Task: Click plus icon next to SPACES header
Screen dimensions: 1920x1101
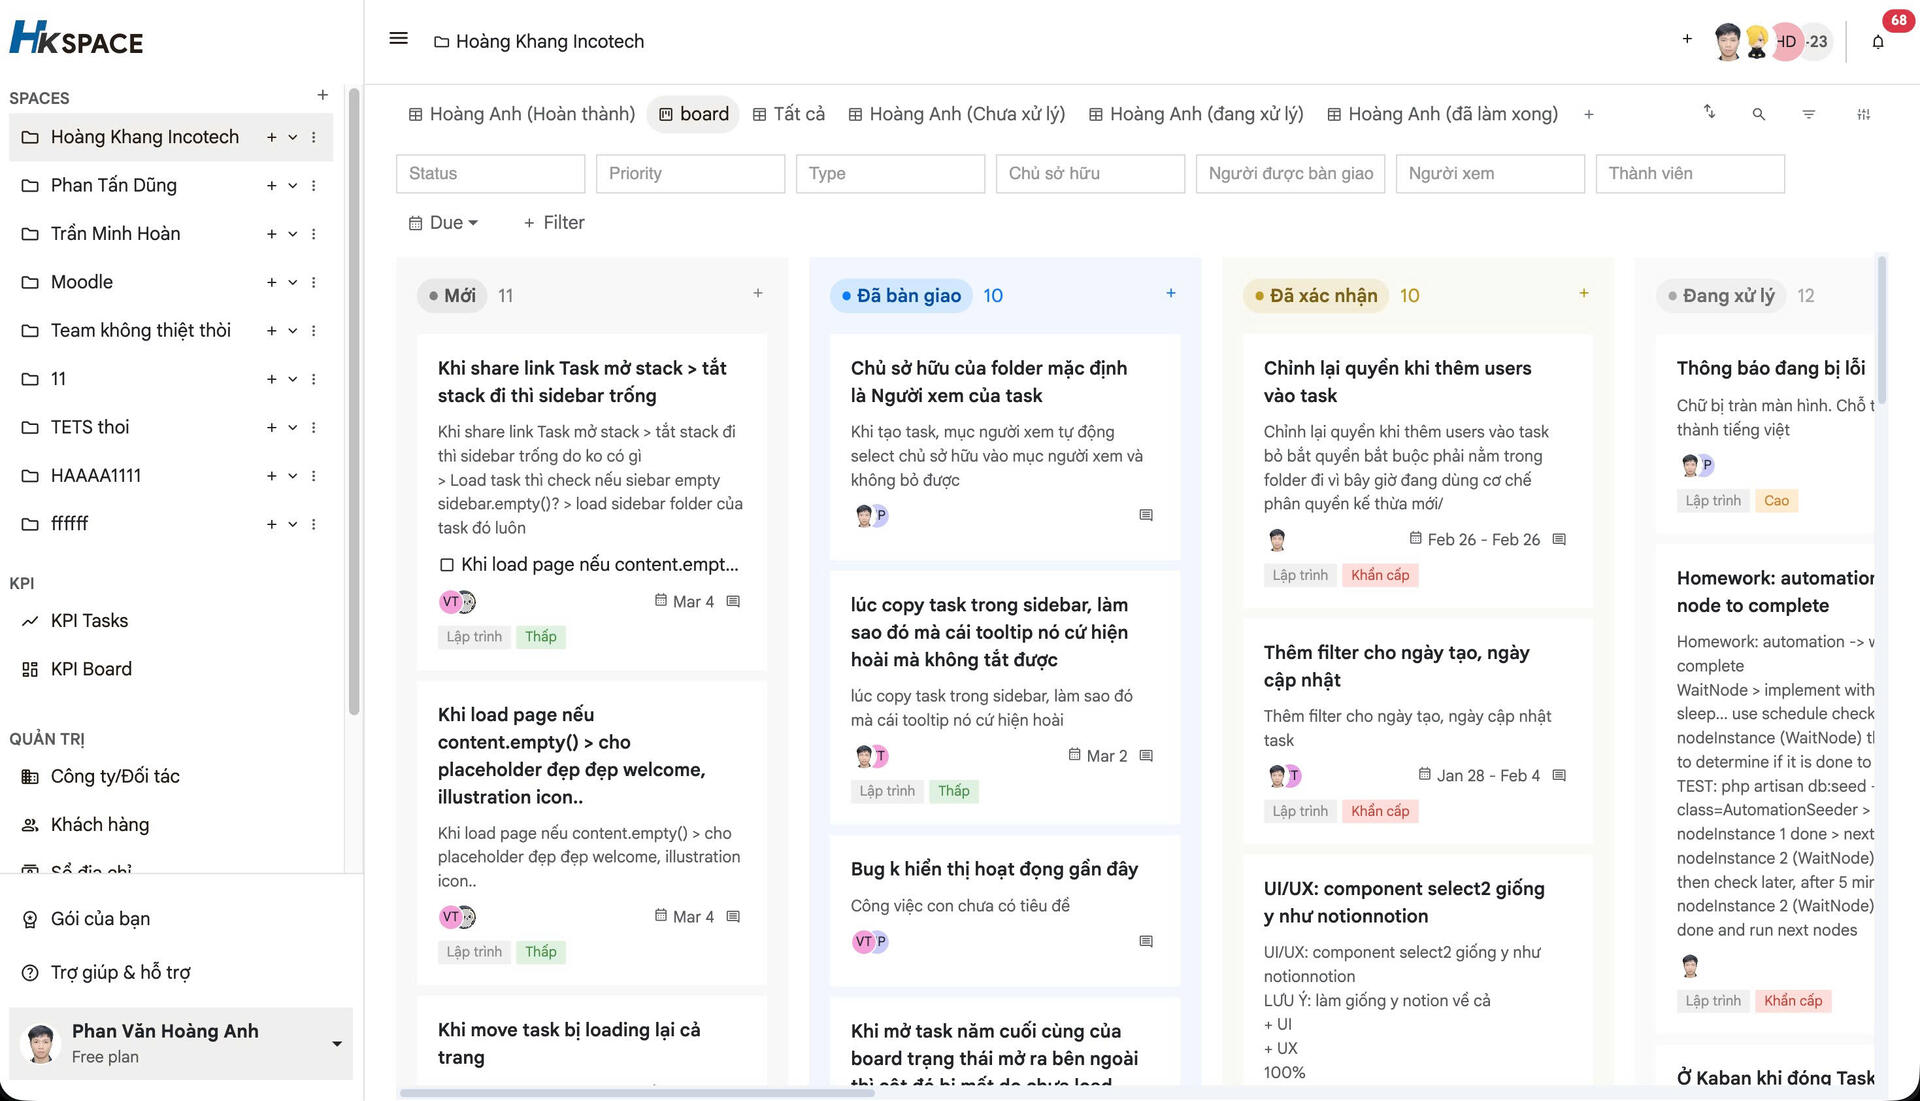Action: (322, 95)
